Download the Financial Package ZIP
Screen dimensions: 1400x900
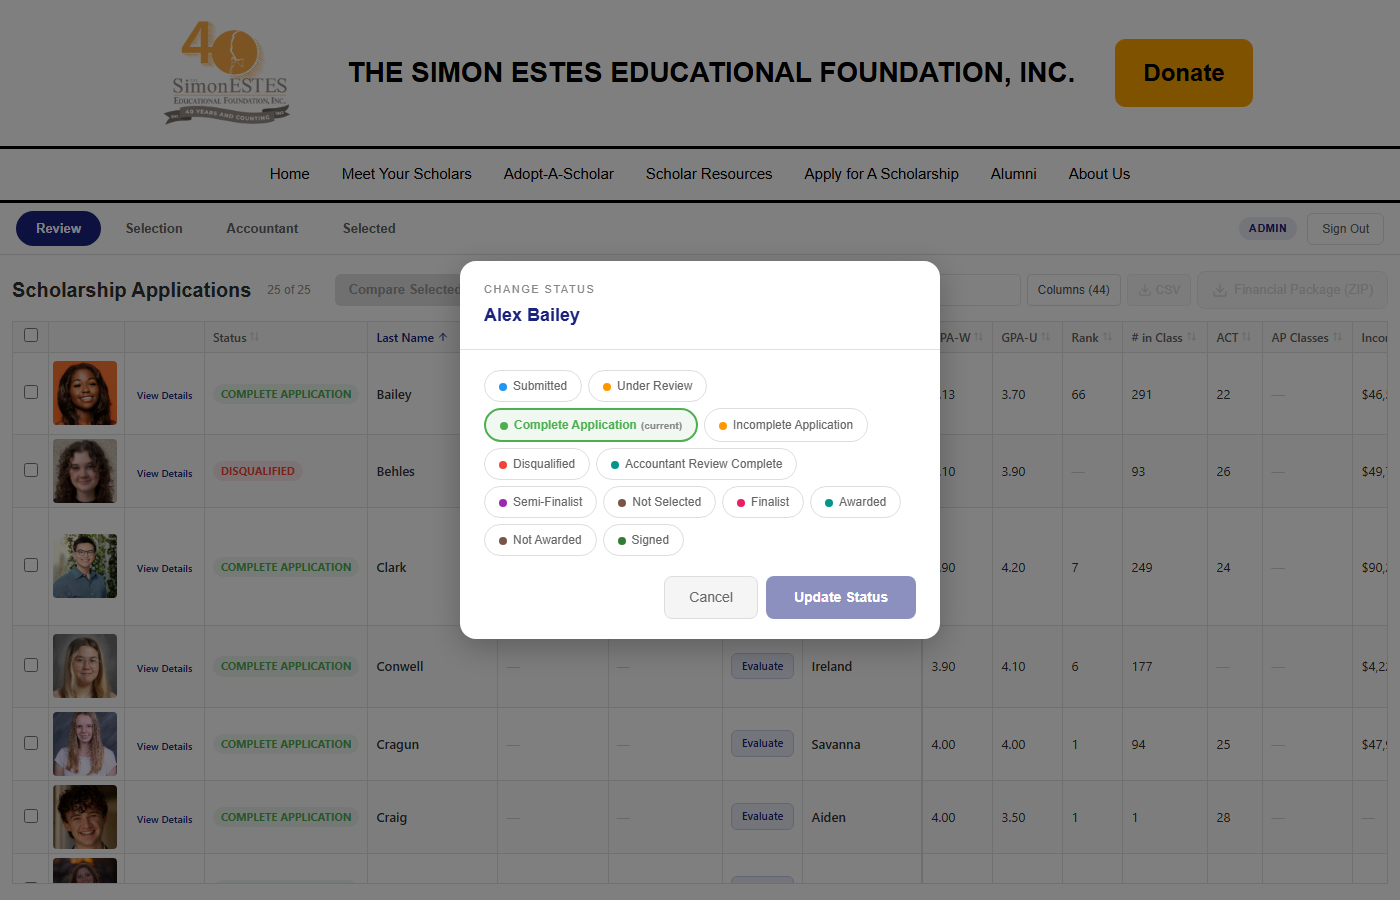click(x=1291, y=290)
